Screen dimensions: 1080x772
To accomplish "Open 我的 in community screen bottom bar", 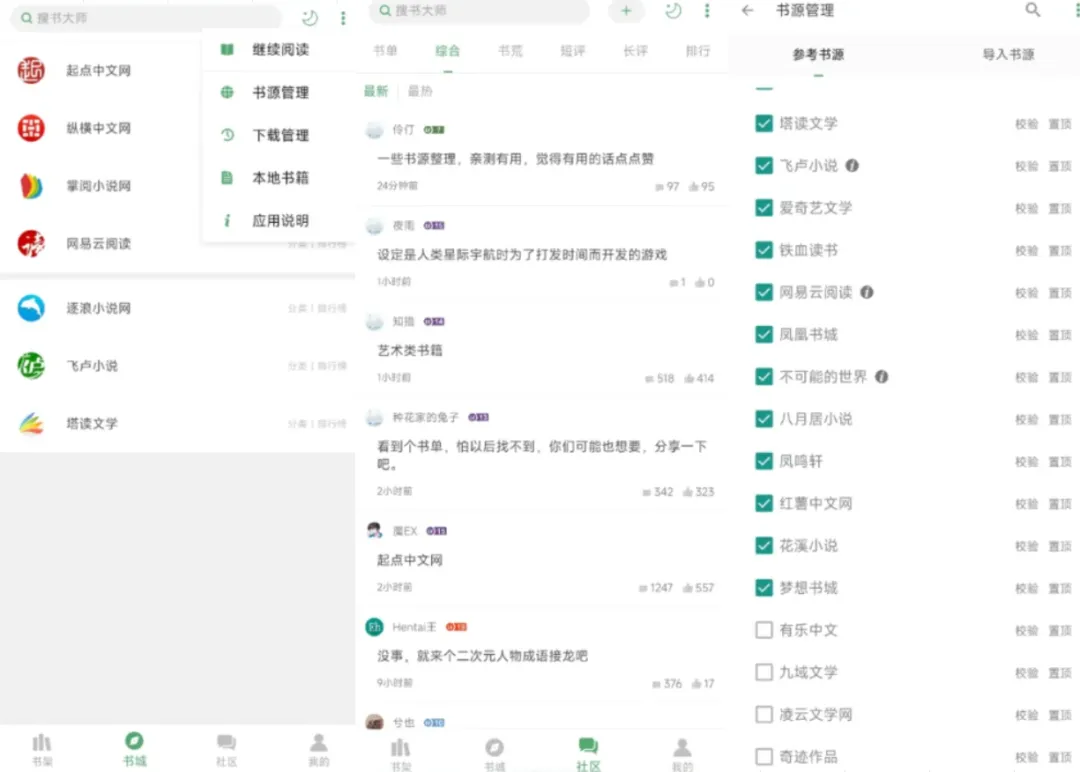I will pyautogui.click(x=682, y=755).
